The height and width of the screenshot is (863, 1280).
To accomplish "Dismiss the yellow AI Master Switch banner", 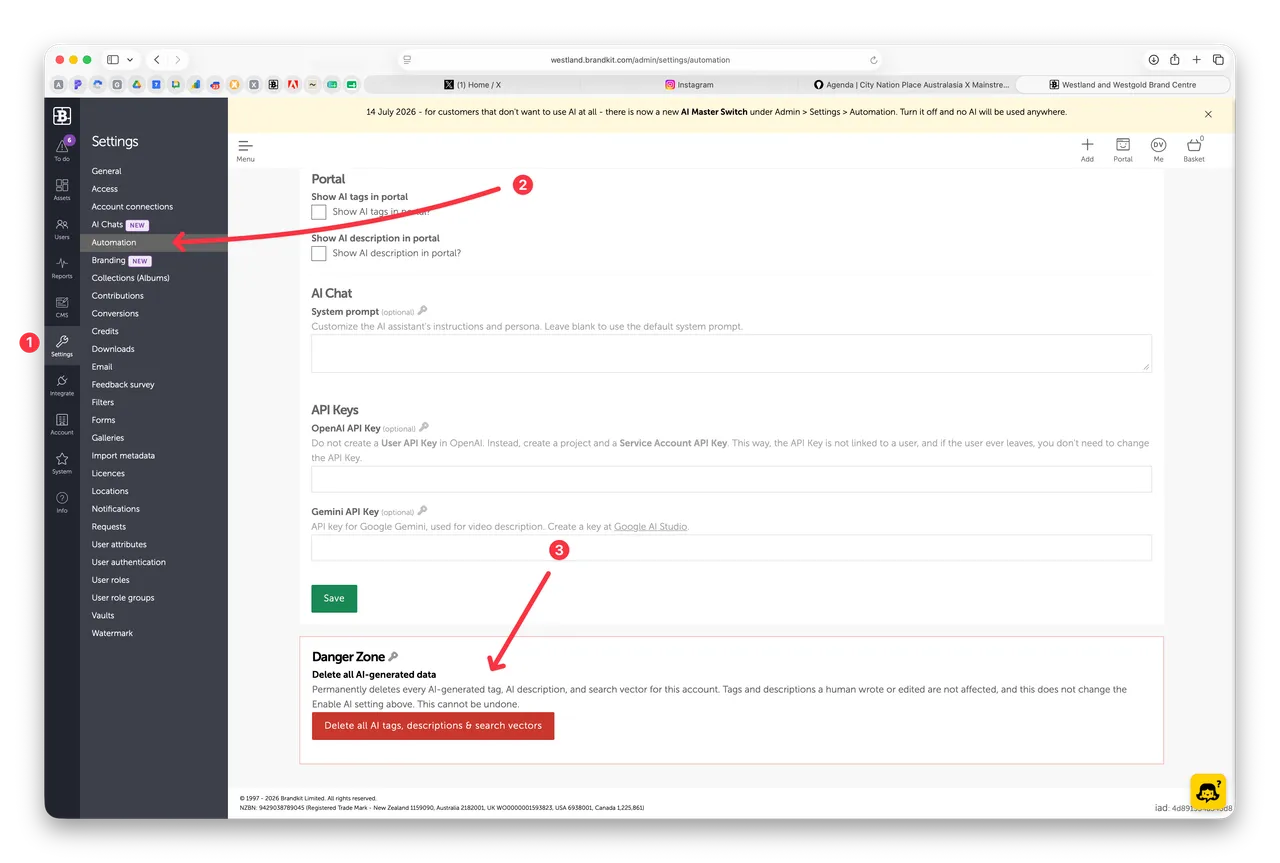I will click(1208, 114).
